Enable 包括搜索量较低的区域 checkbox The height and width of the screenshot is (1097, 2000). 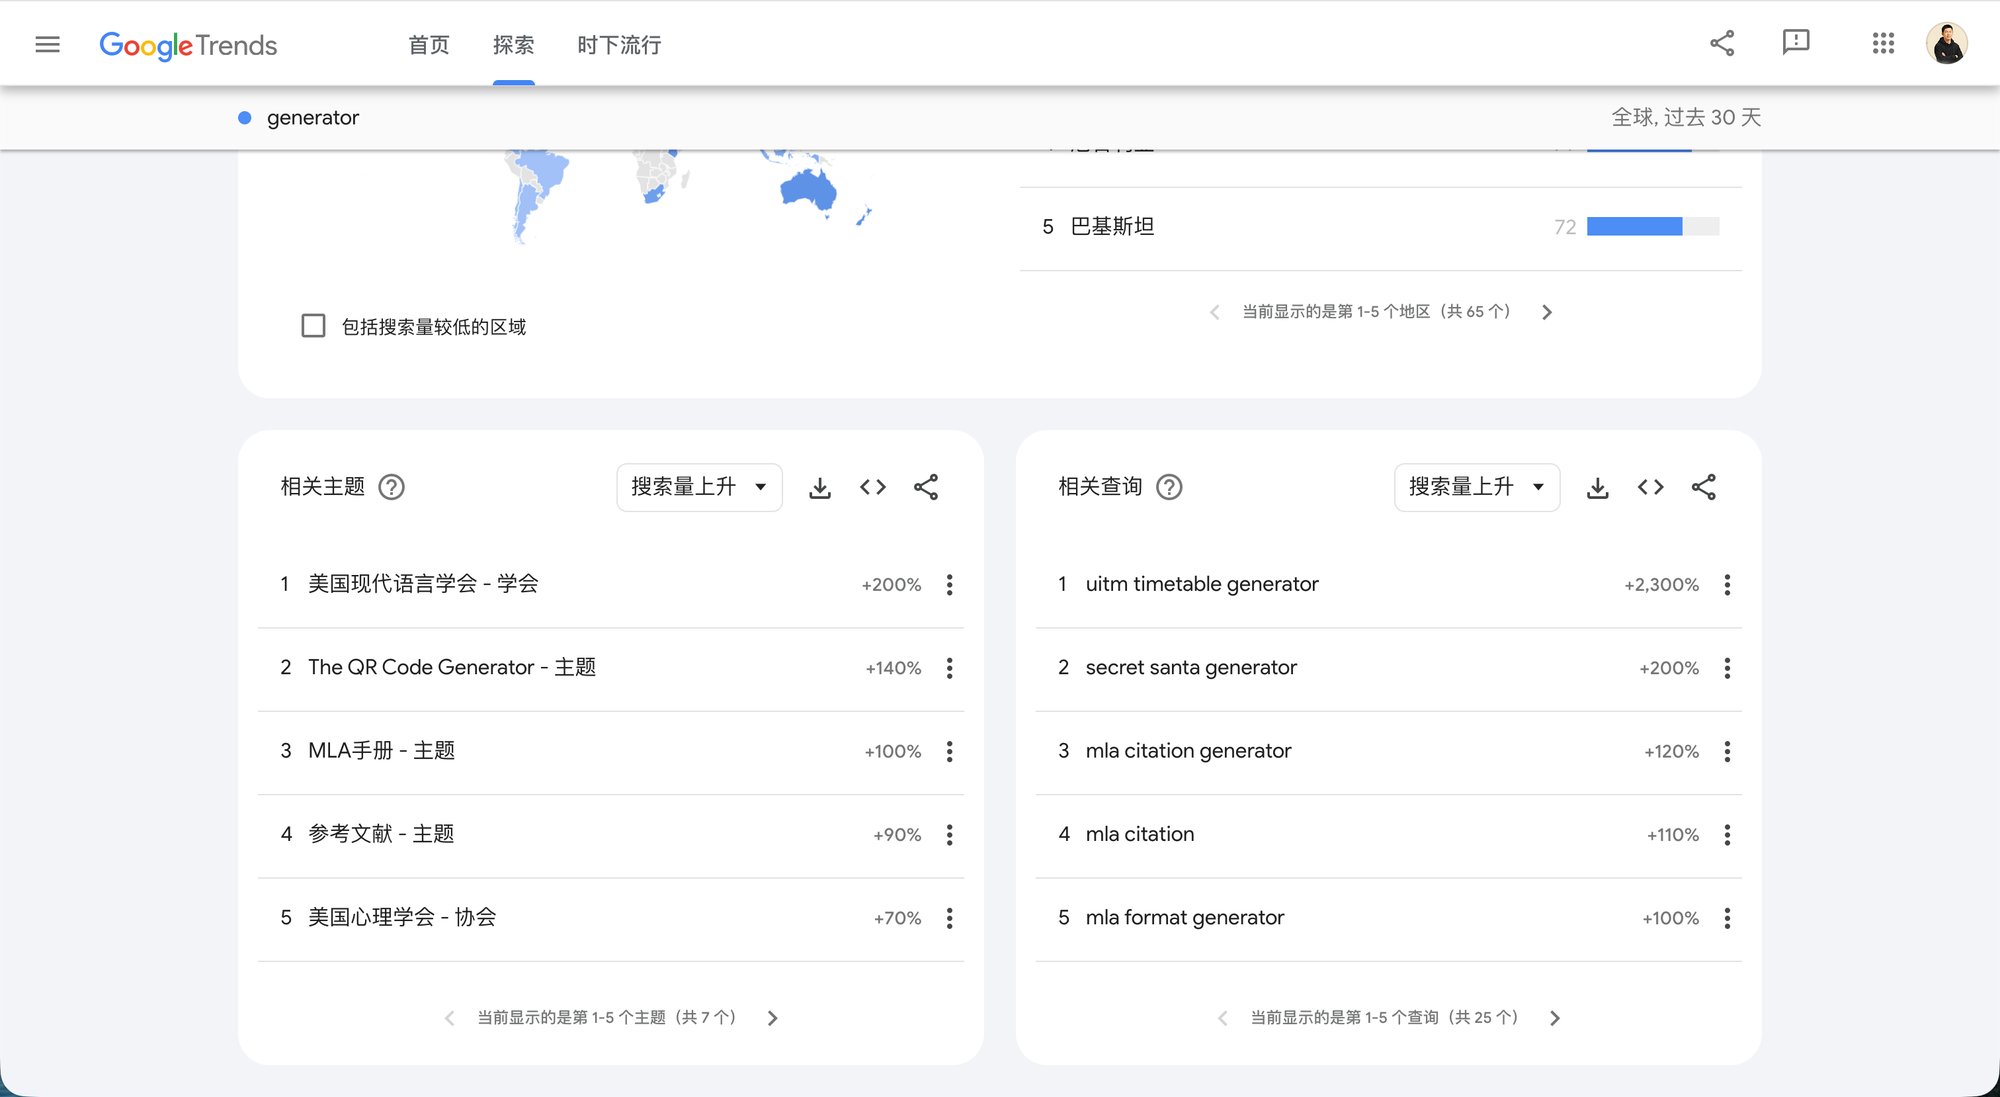click(313, 326)
